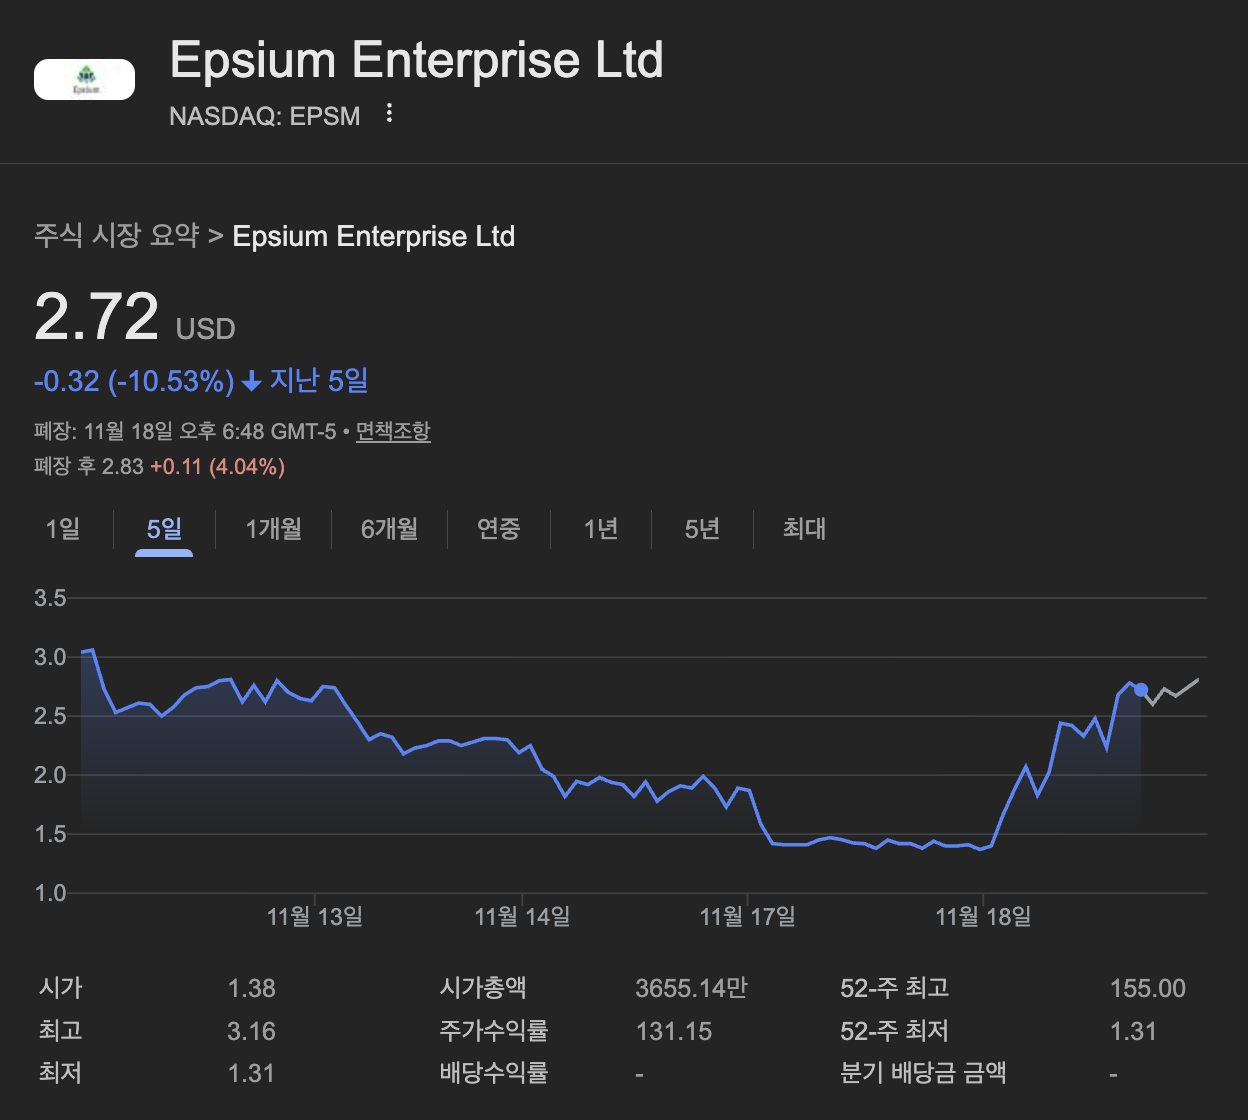Click the 11월 17일 date axis label
Image resolution: width=1248 pixels, height=1120 pixels.
pos(747,916)
